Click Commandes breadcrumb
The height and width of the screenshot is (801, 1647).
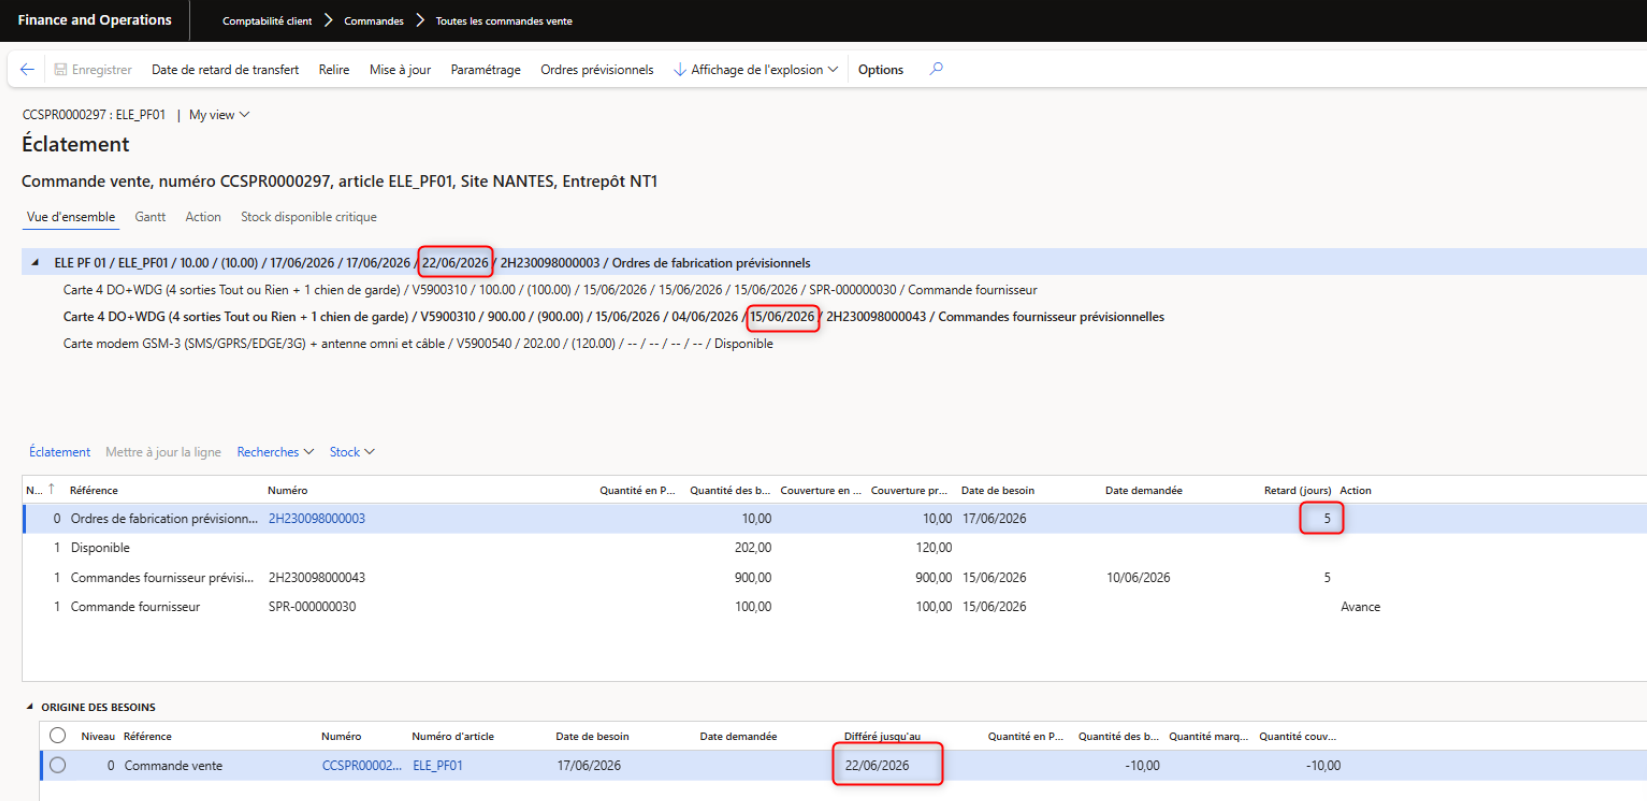[374, 21]
